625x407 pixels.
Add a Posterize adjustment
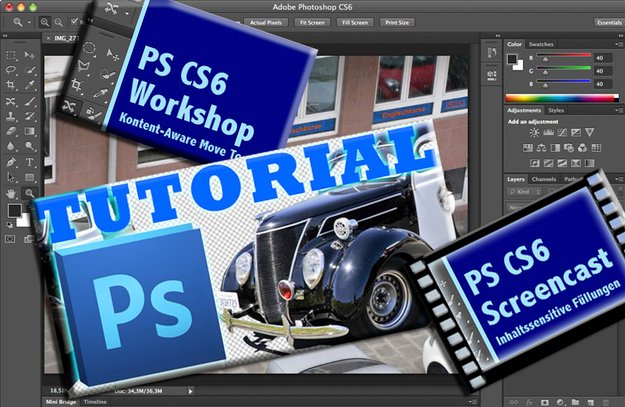click(x=548, y=163)
